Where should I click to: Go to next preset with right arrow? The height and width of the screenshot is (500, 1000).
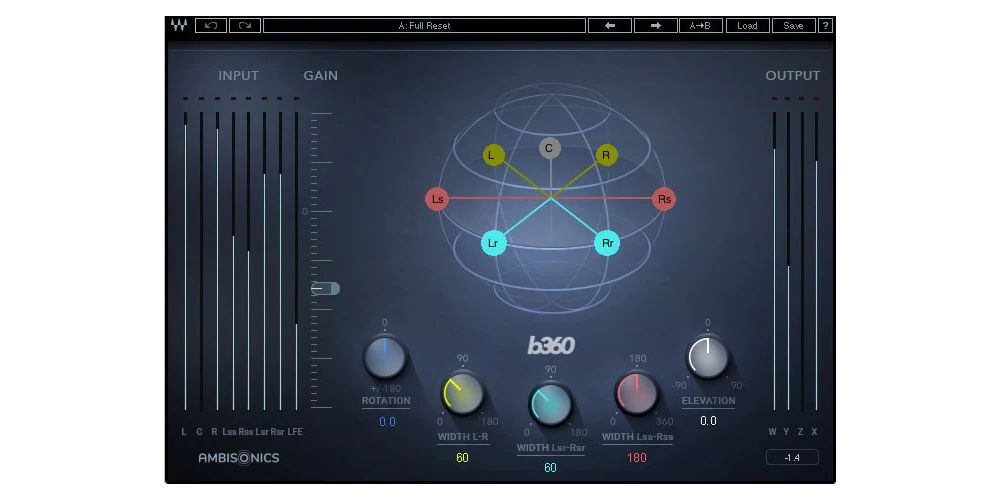point(656,26)
